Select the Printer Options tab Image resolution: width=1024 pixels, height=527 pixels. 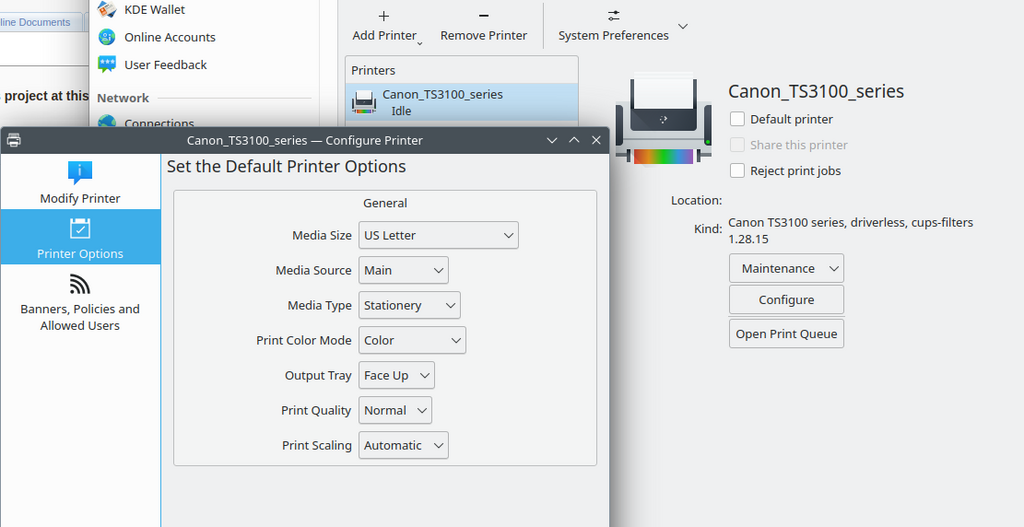click(80, 236)
